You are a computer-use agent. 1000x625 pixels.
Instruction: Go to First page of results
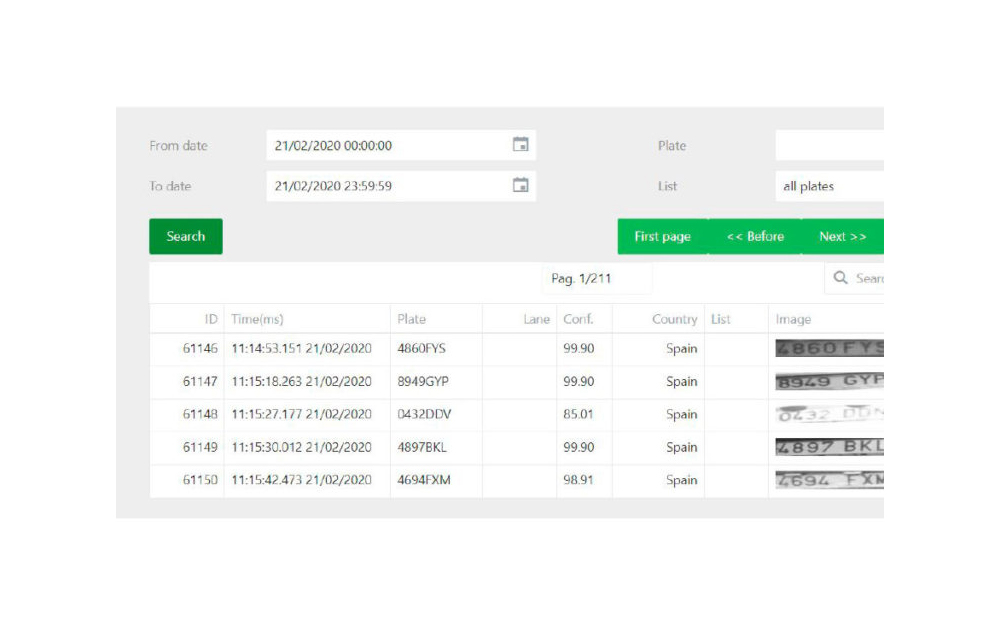pyautogui.click(x=662, y=237)
